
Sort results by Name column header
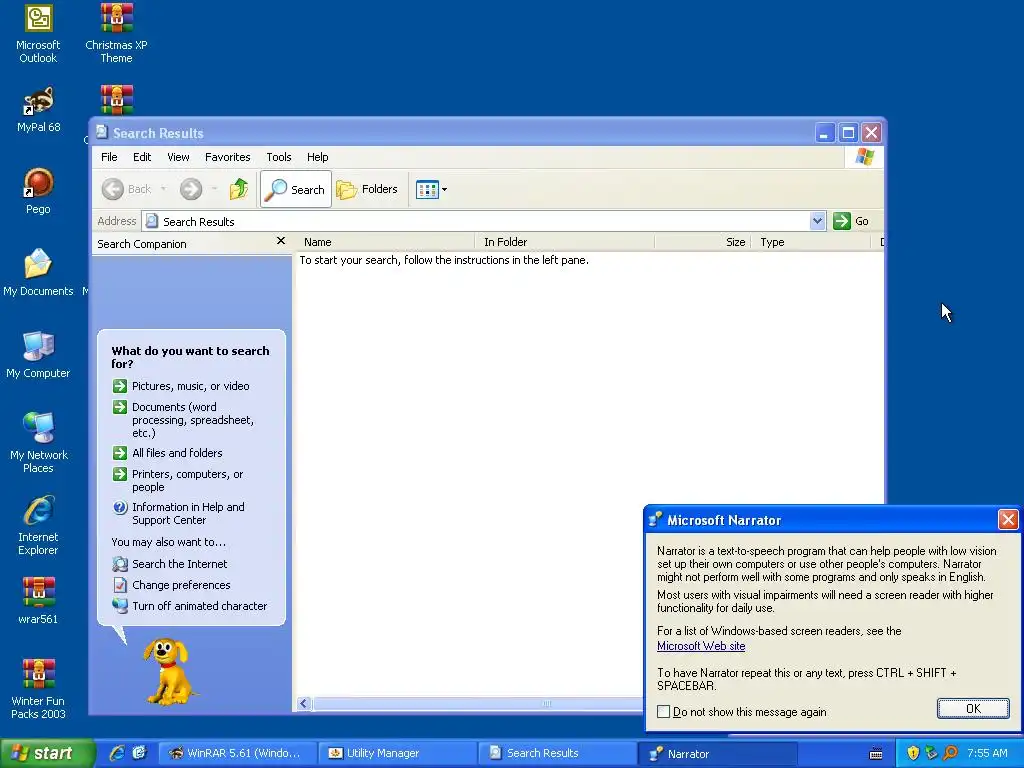[385, 242]
